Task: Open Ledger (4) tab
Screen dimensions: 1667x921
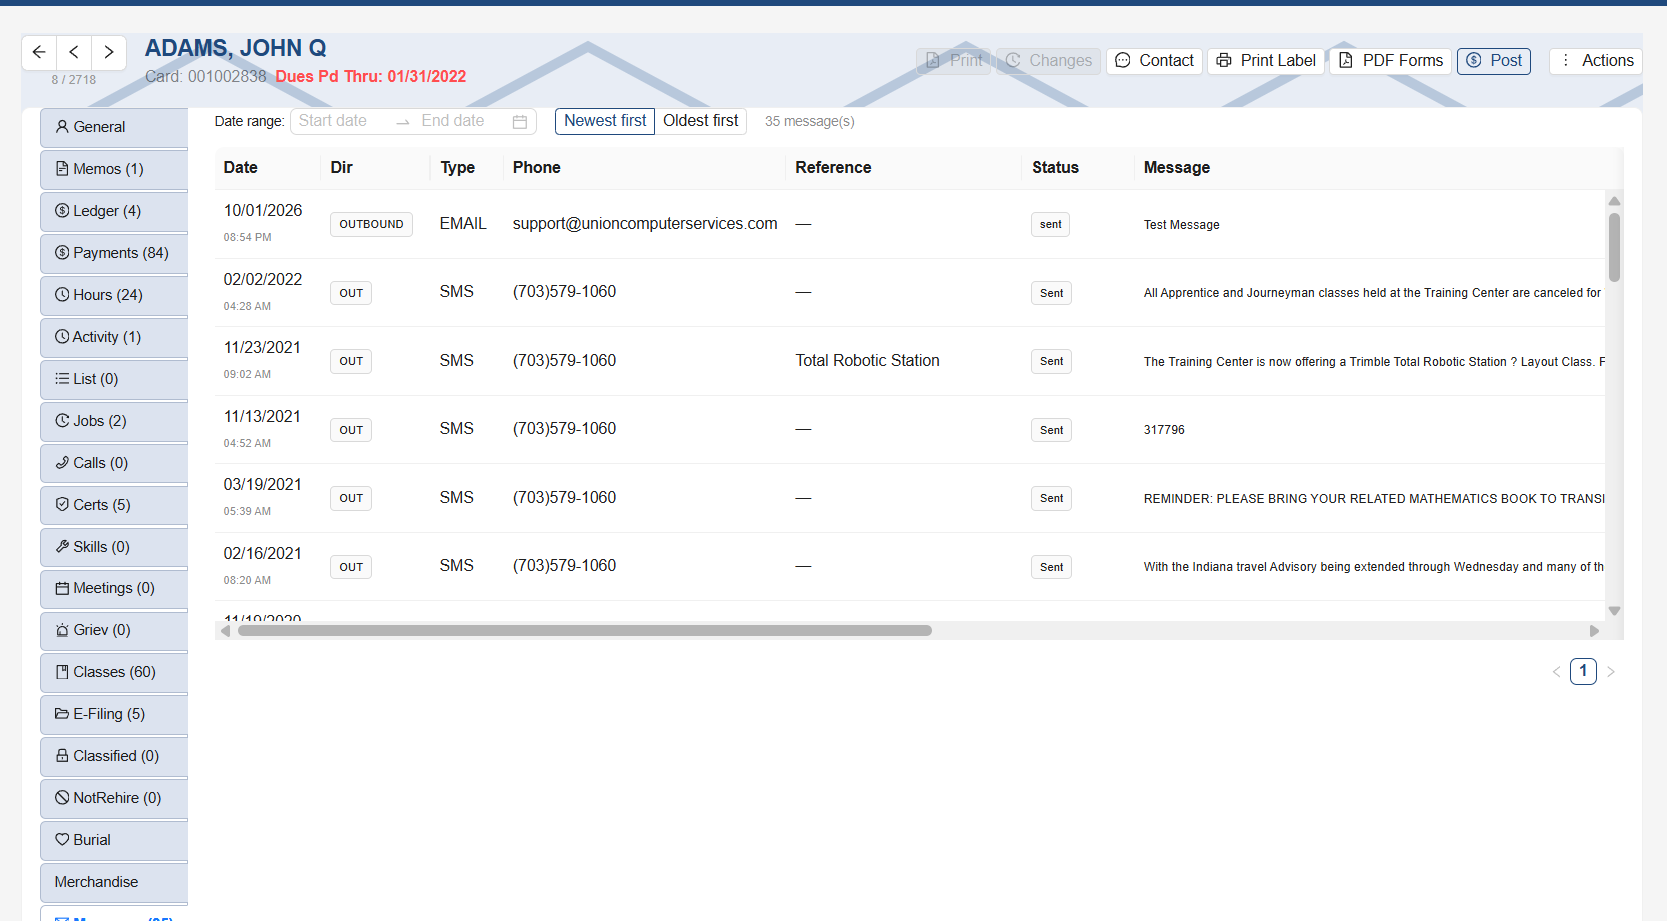Action: (x=114, y=211)
